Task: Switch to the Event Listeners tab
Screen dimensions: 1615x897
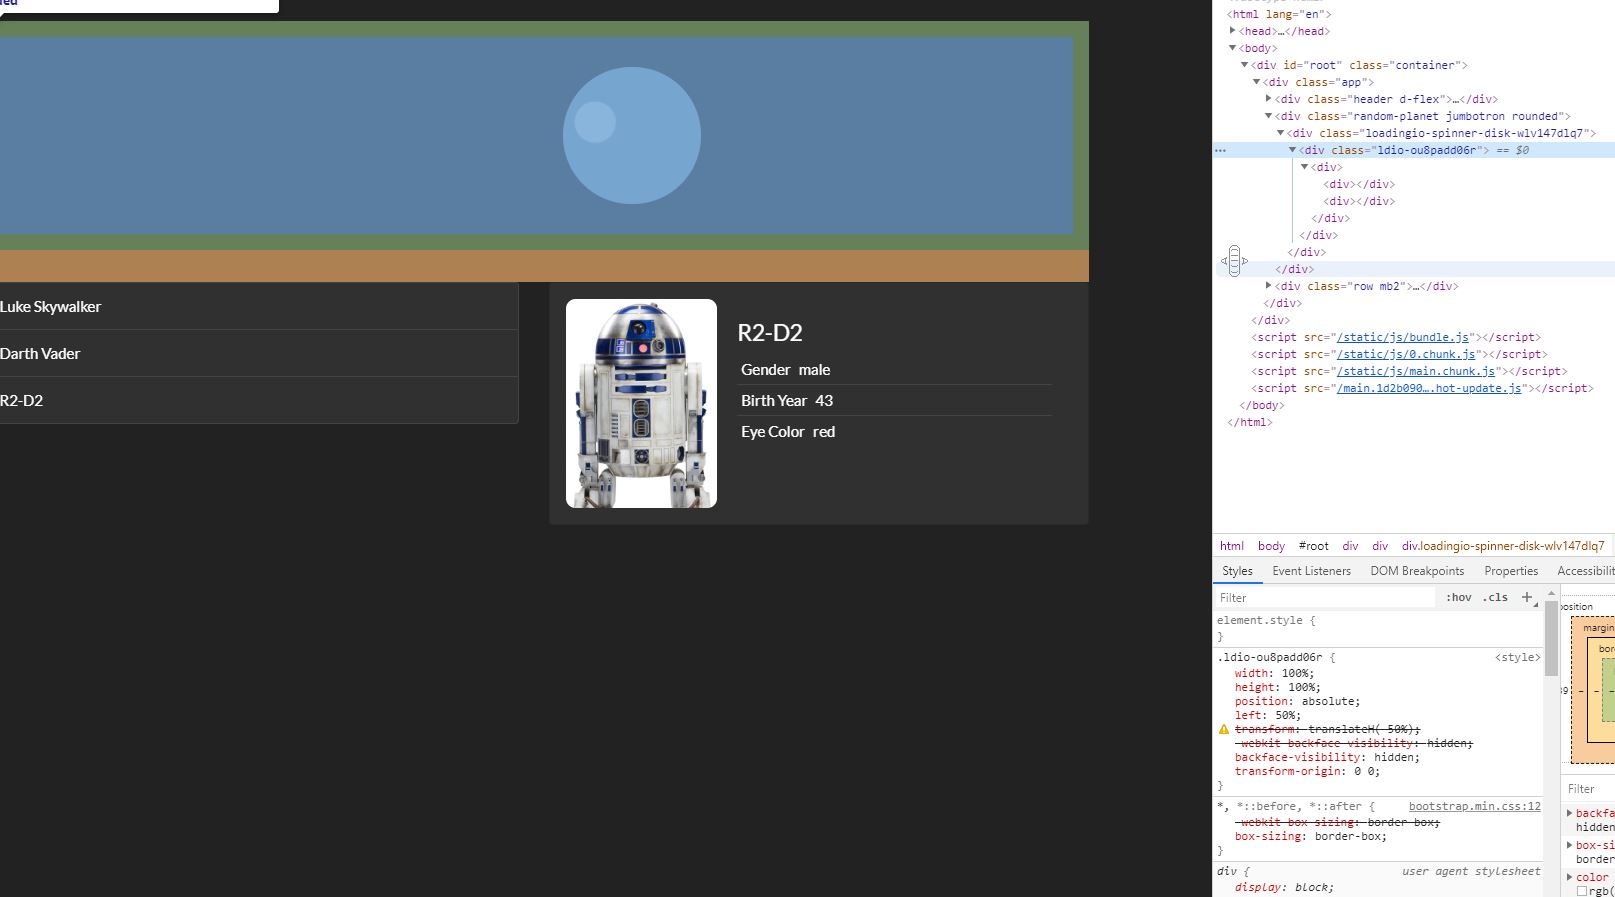Action: tap(1311, 571)
